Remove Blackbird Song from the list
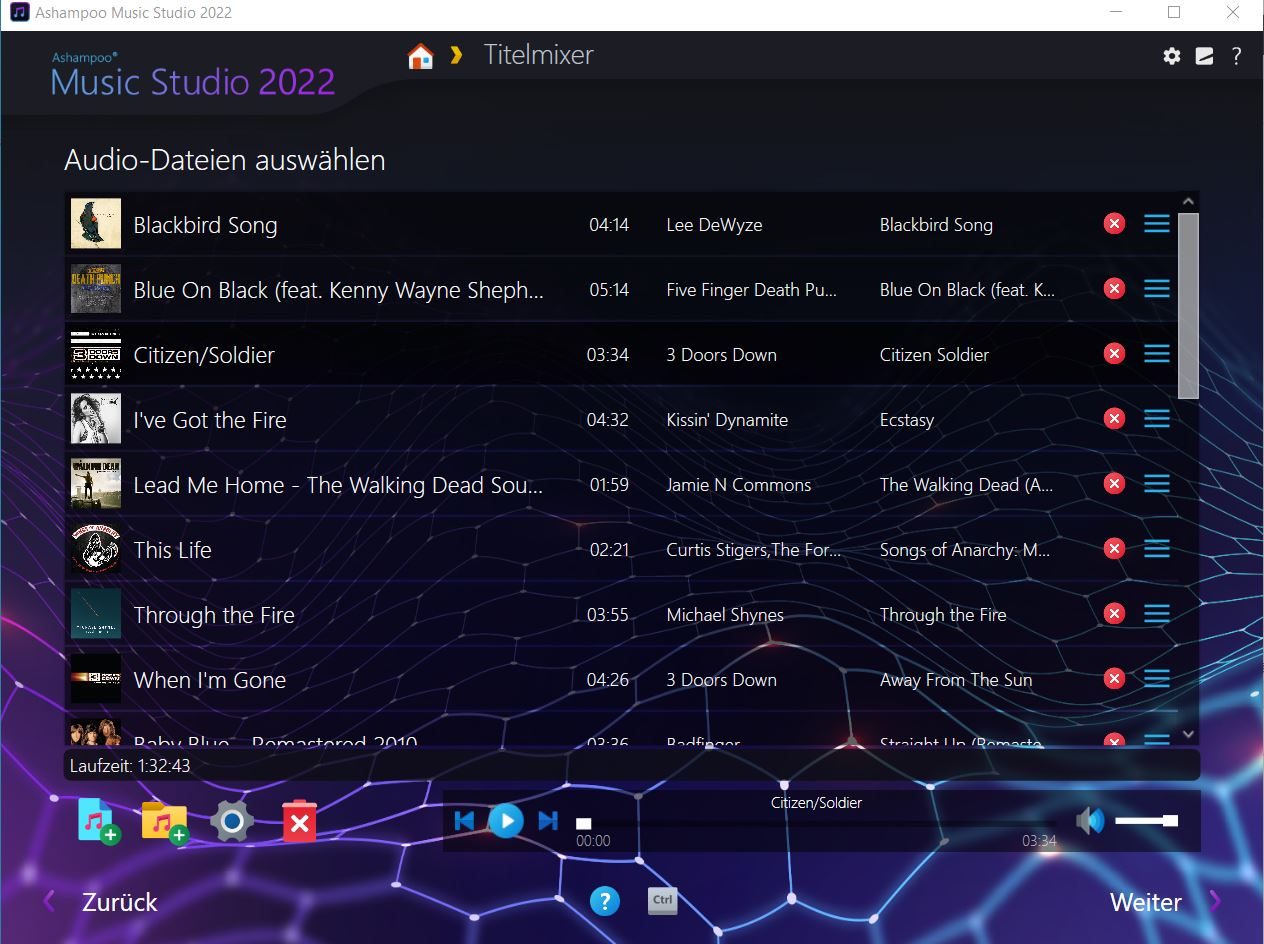The image size is (1264, 944). tap(1114, 224)
